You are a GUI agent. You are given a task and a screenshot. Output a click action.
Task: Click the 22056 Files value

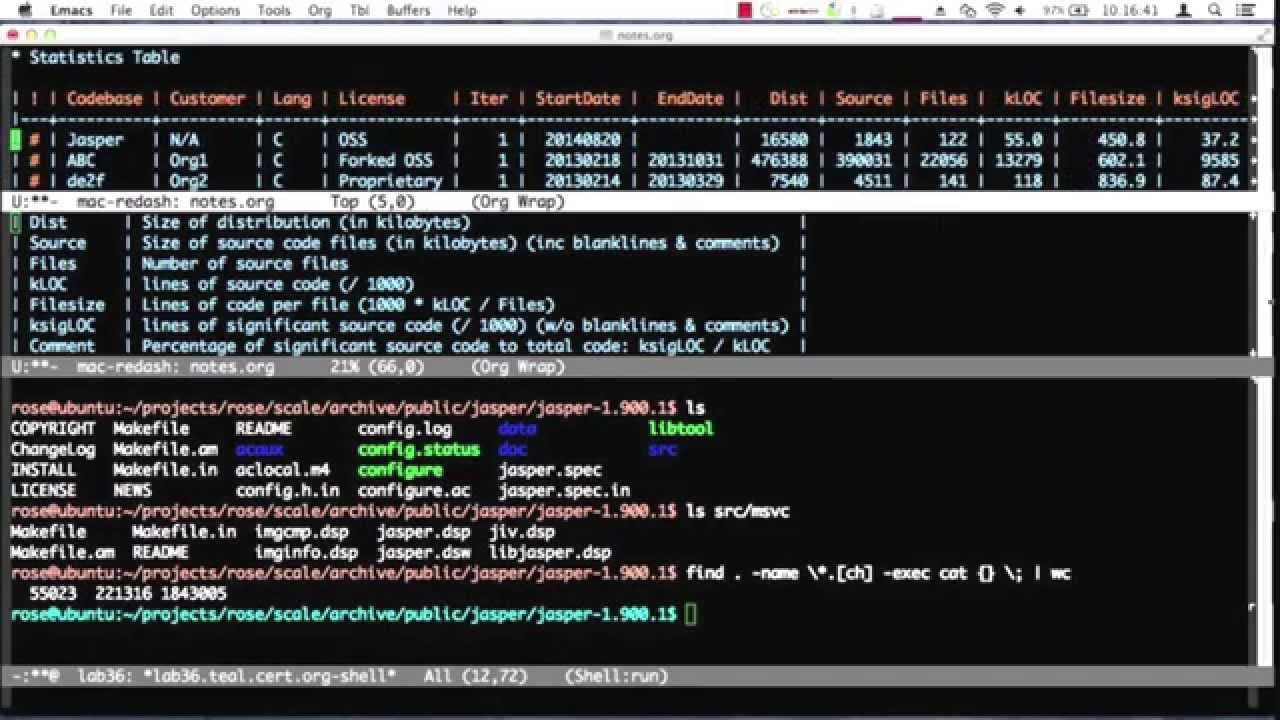(x=943, y=160)
